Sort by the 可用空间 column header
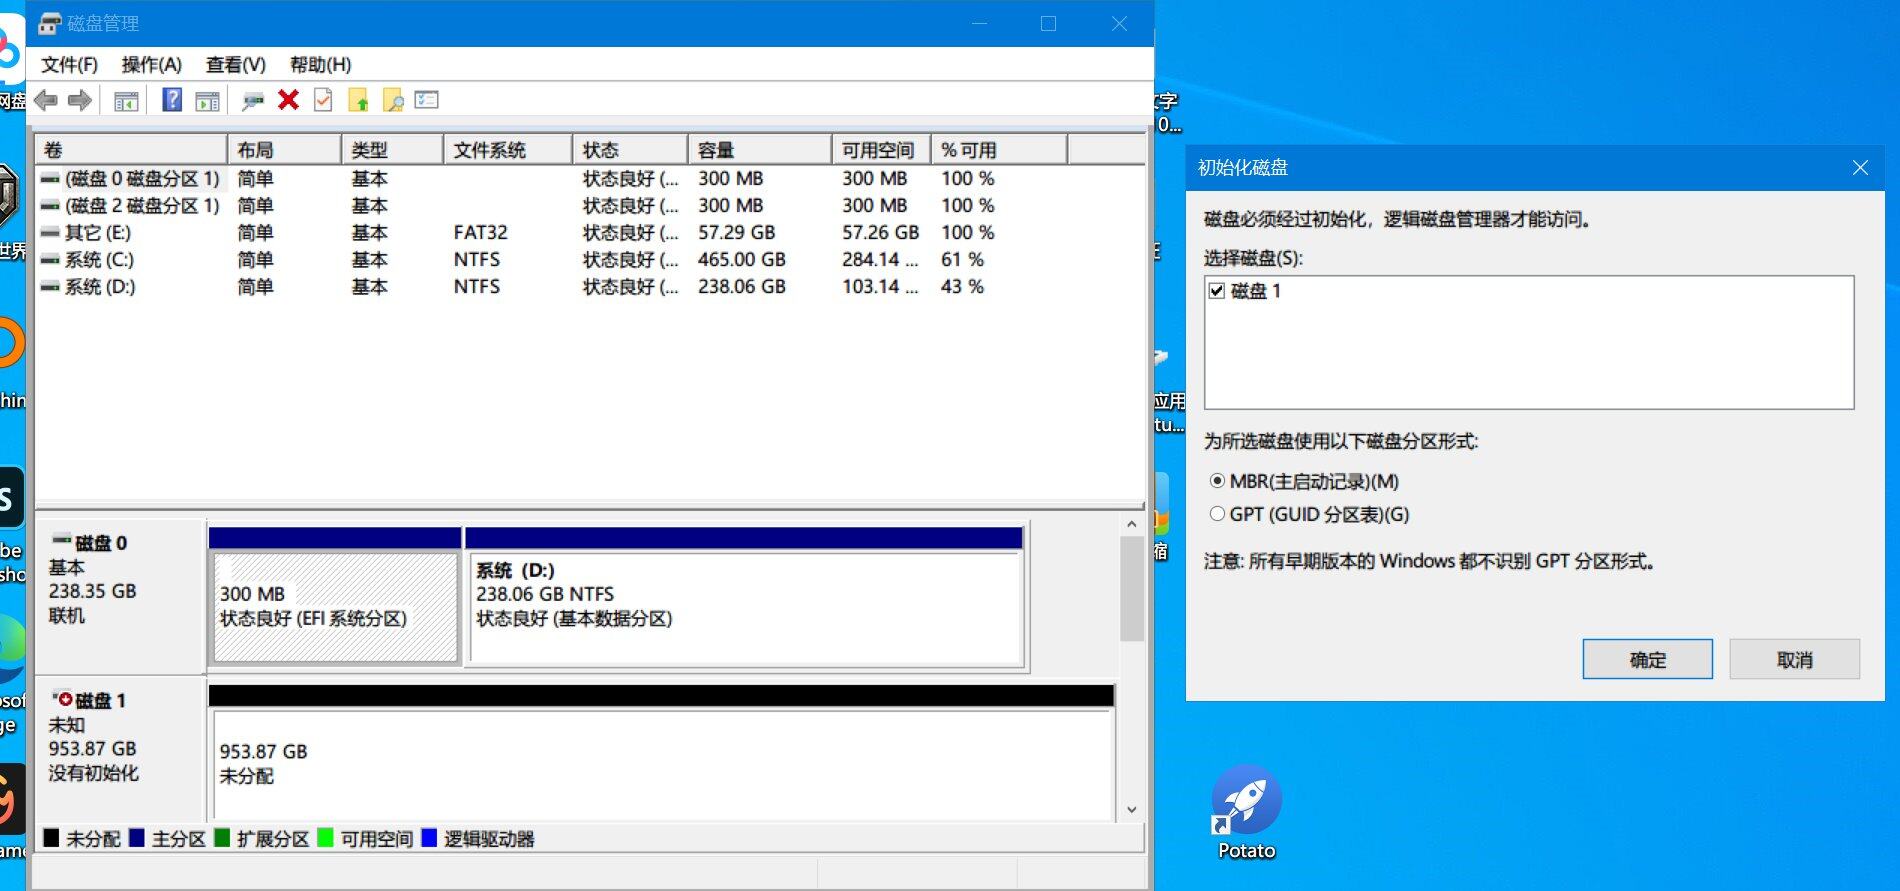 pyautogui.click(x=881, y=150)
